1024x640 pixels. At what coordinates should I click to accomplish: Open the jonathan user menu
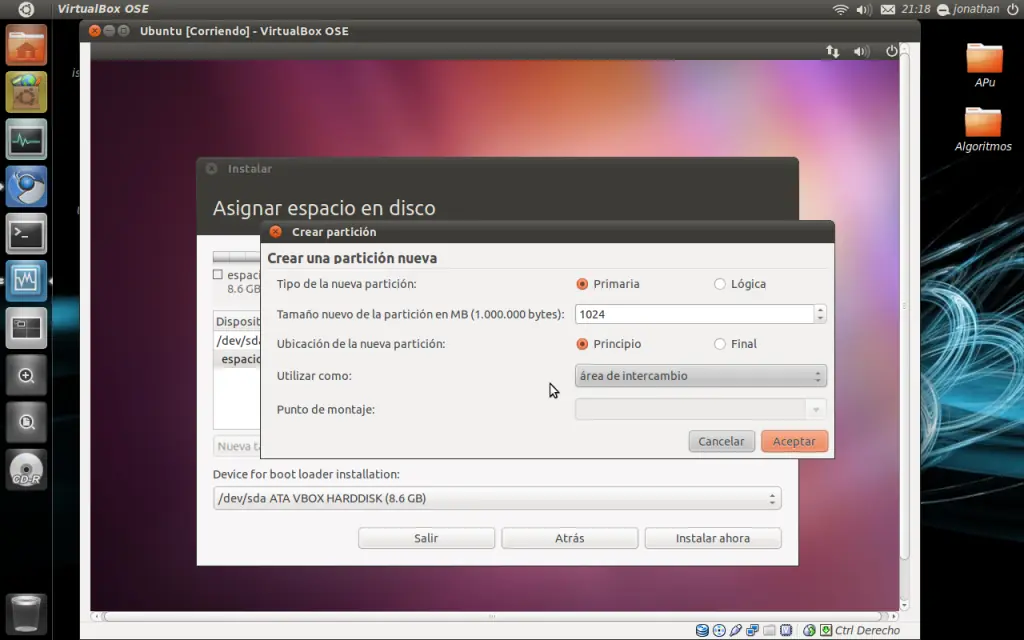tap(968, 9)
